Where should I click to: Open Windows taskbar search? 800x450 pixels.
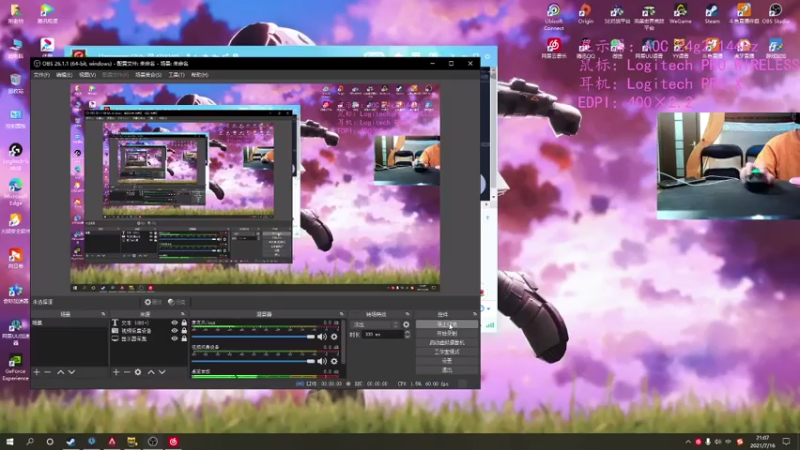tap(30, 442)
